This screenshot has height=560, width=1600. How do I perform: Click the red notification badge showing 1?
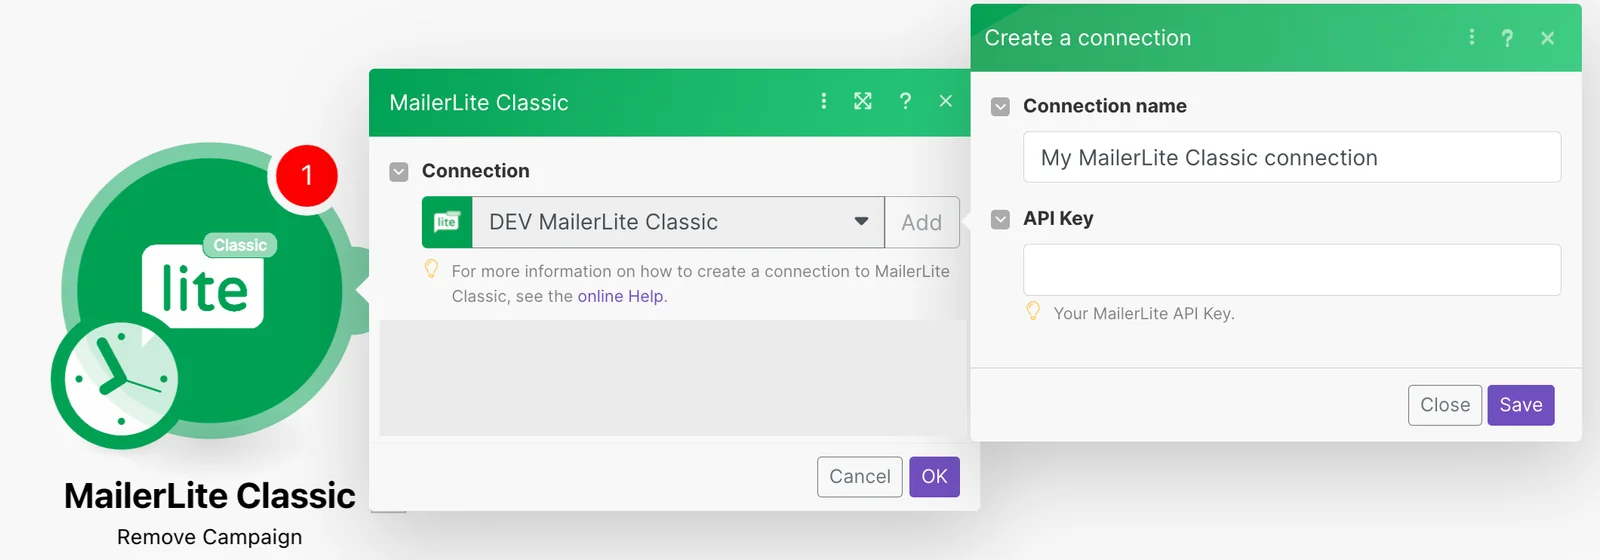[306, 176]
